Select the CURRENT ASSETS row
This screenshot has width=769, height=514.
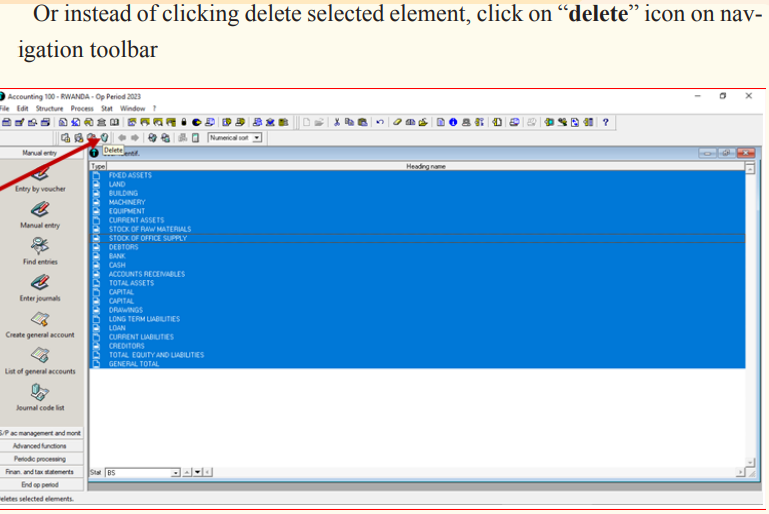tap(417, 220)
